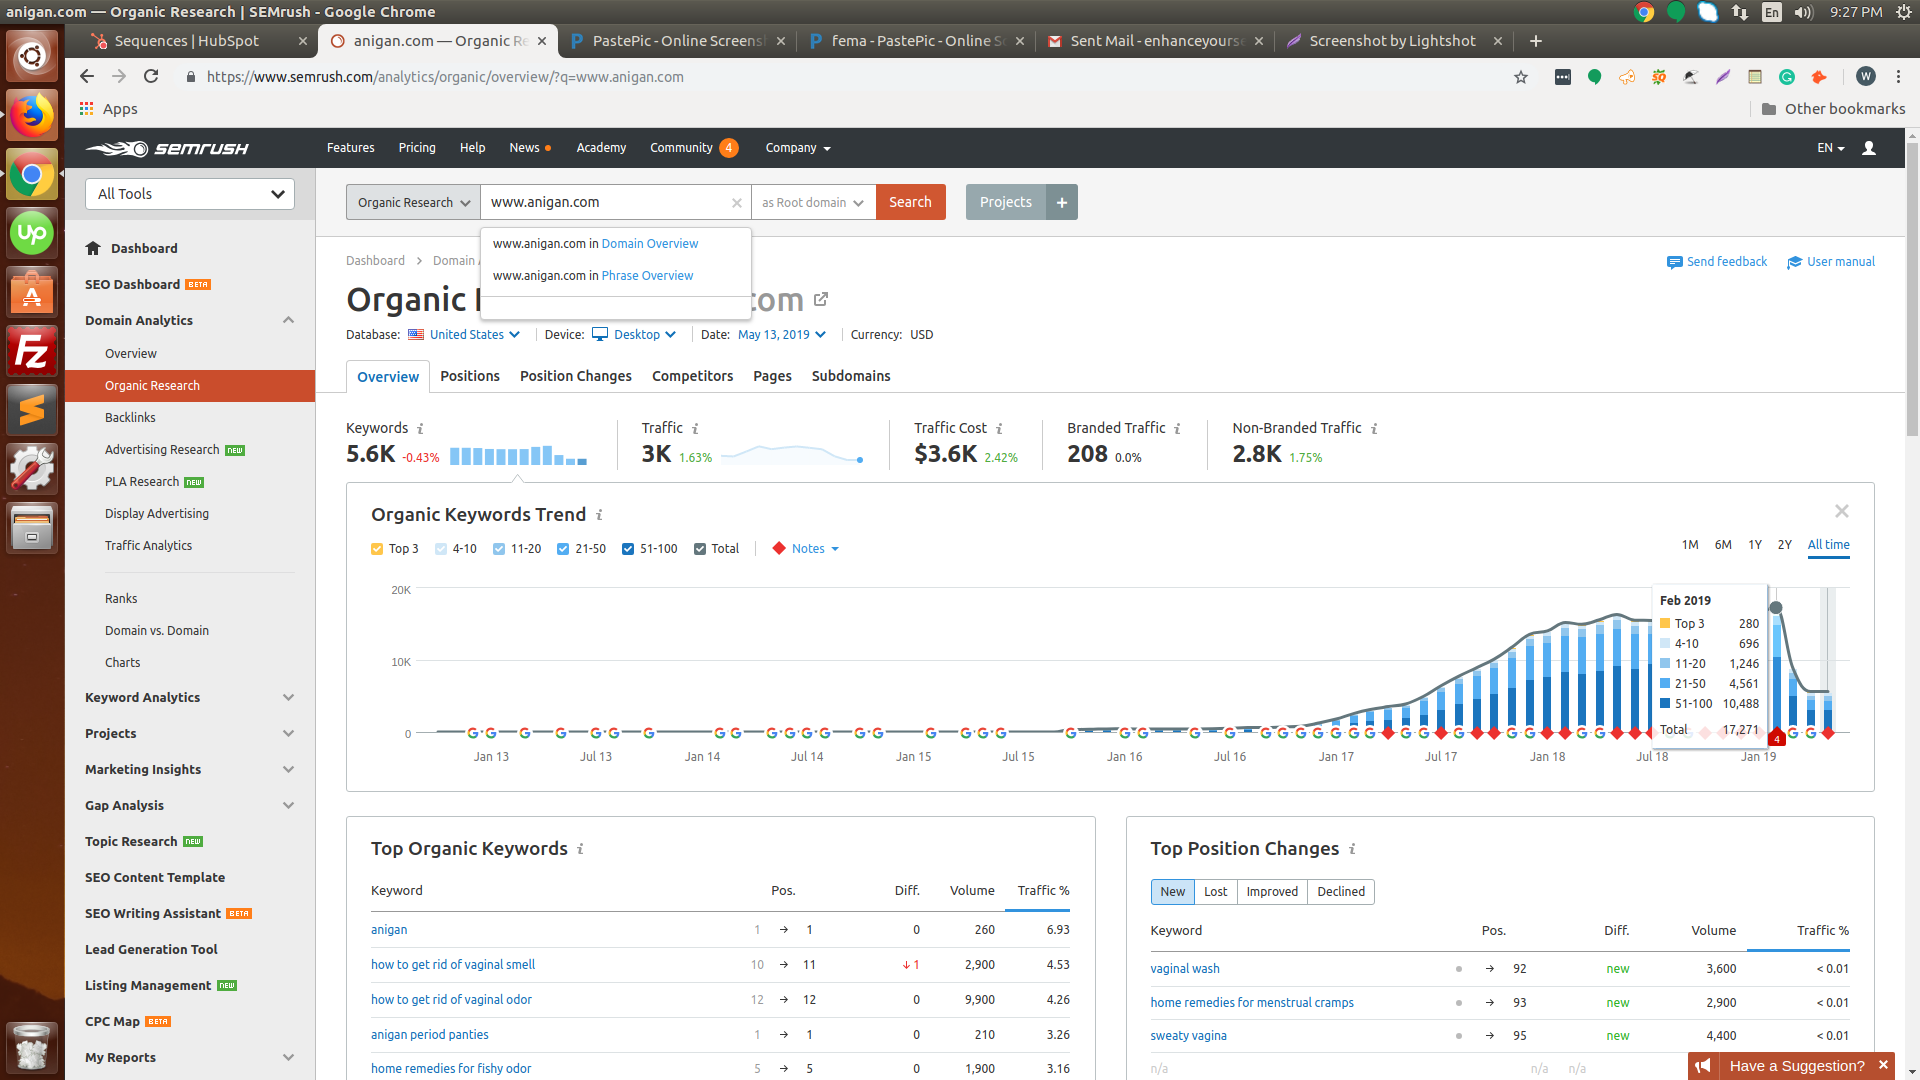Open Backlinks in the sidebar
Viewport: 1920px width, 1080px height.
(130, 418)
